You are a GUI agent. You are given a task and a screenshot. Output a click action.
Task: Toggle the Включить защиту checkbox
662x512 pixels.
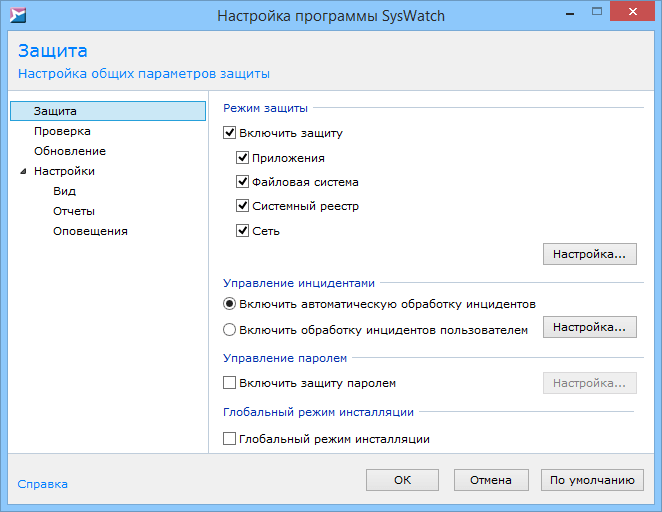point(230,133)
